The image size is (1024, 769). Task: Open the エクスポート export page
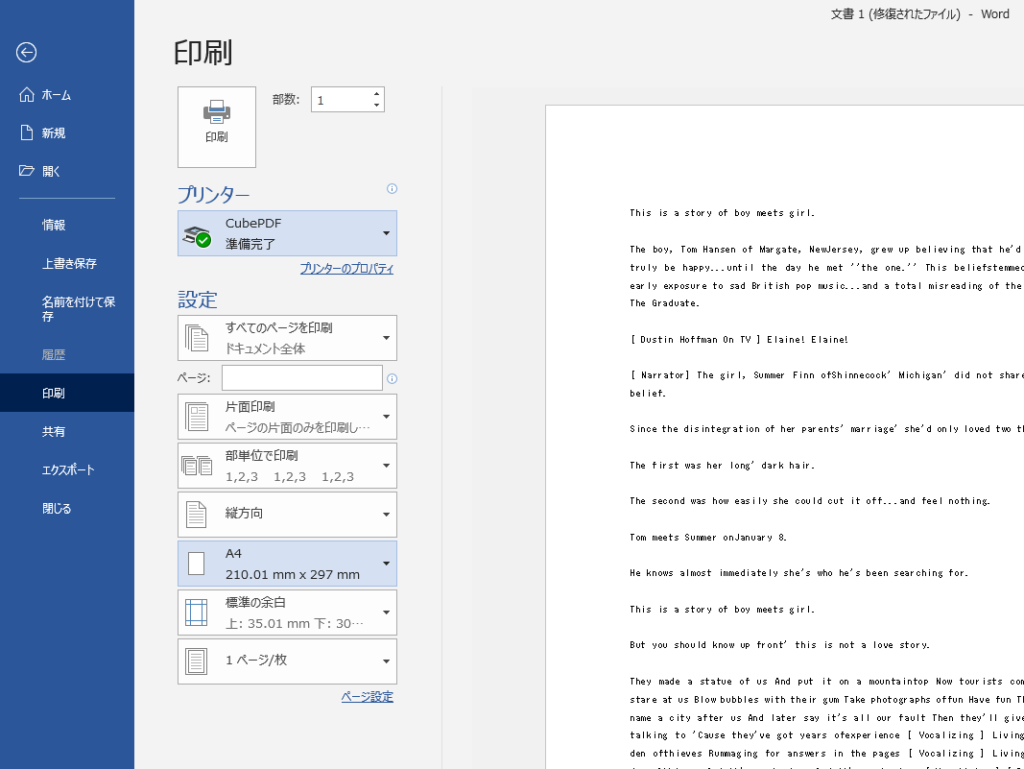pos(67,470)
